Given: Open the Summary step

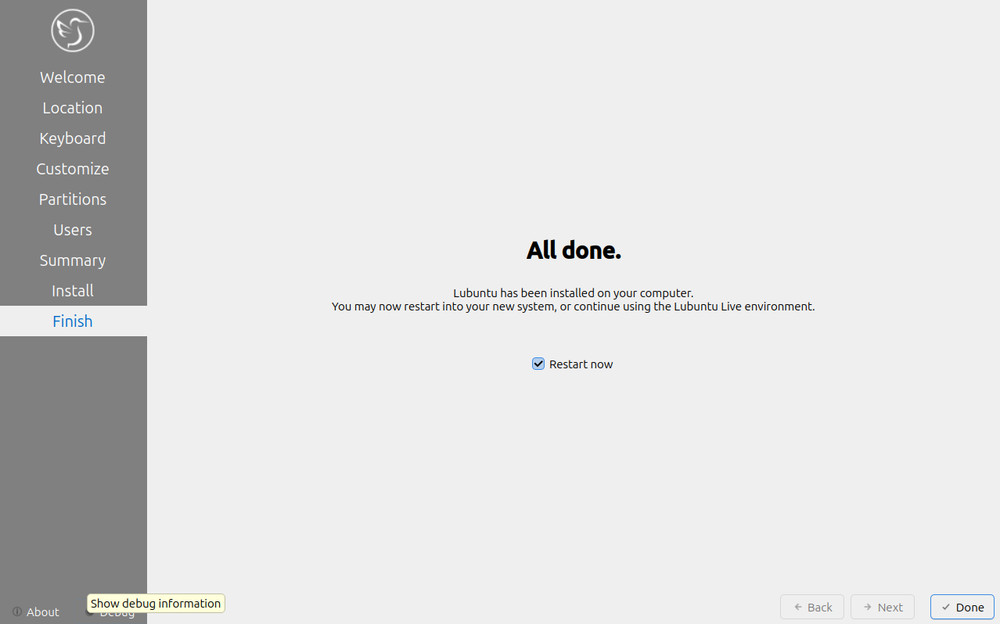Looking at the screenshot, I should pyautogui.click(x=73, y=260).
